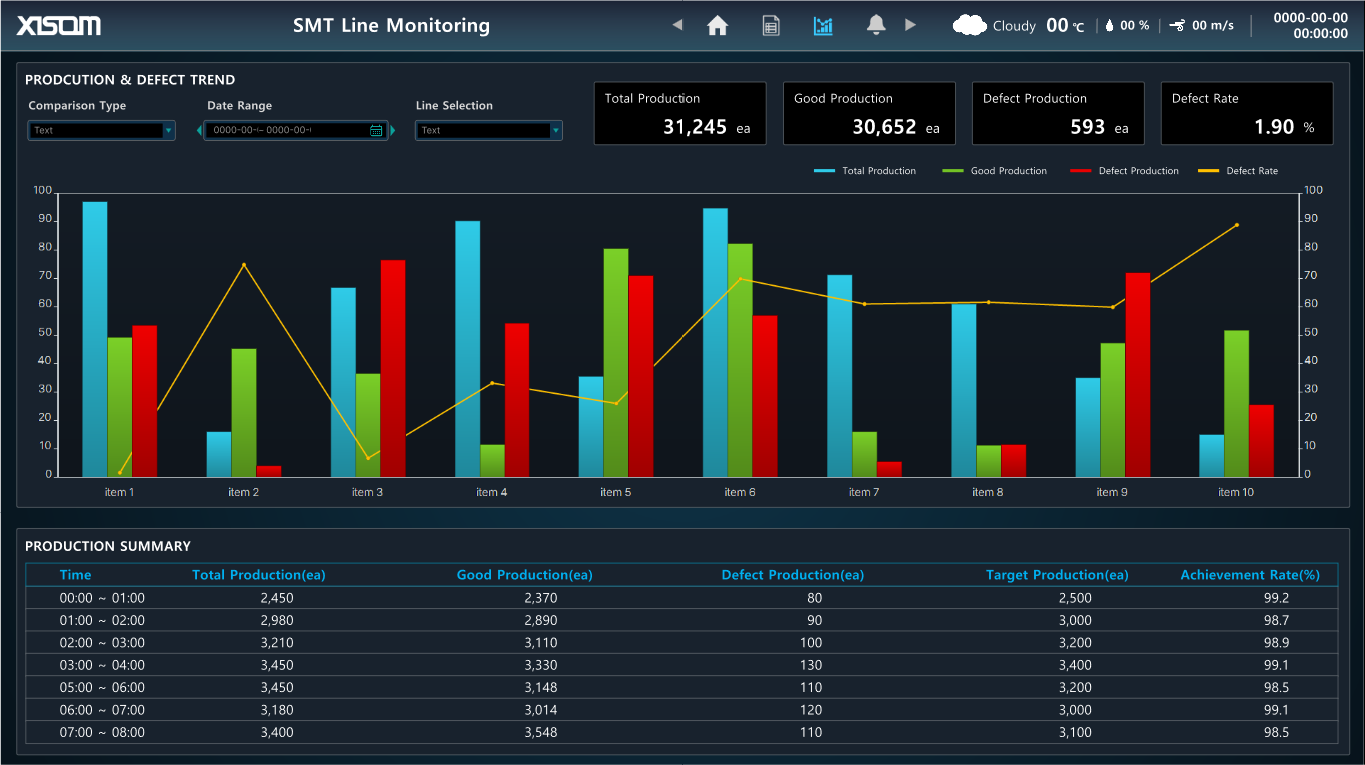The image size is (1365, 765).
Task: Click the Good Production(ea) column header
Action: (x=525, y=575)
